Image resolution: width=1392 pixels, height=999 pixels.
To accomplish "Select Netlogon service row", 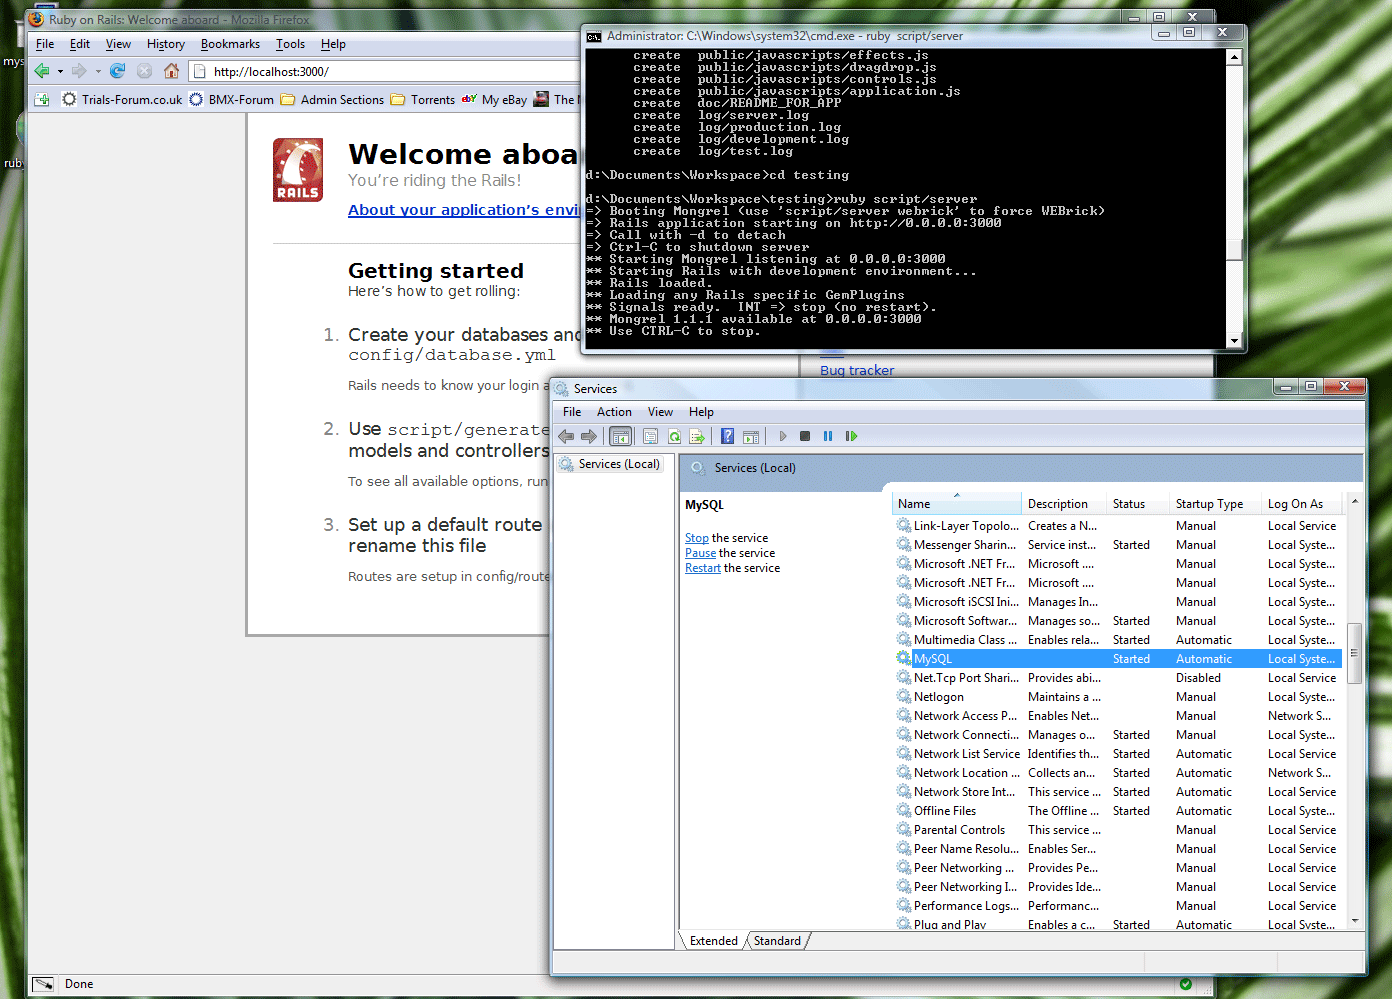I will (1117, 697).
